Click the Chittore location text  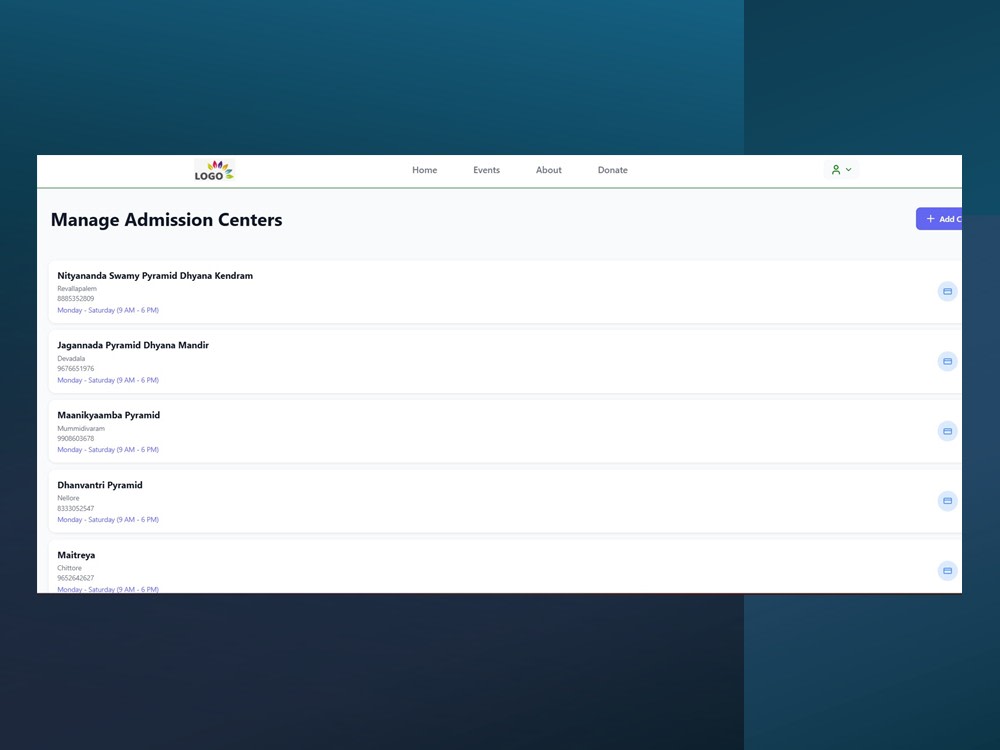coord(69,568)
